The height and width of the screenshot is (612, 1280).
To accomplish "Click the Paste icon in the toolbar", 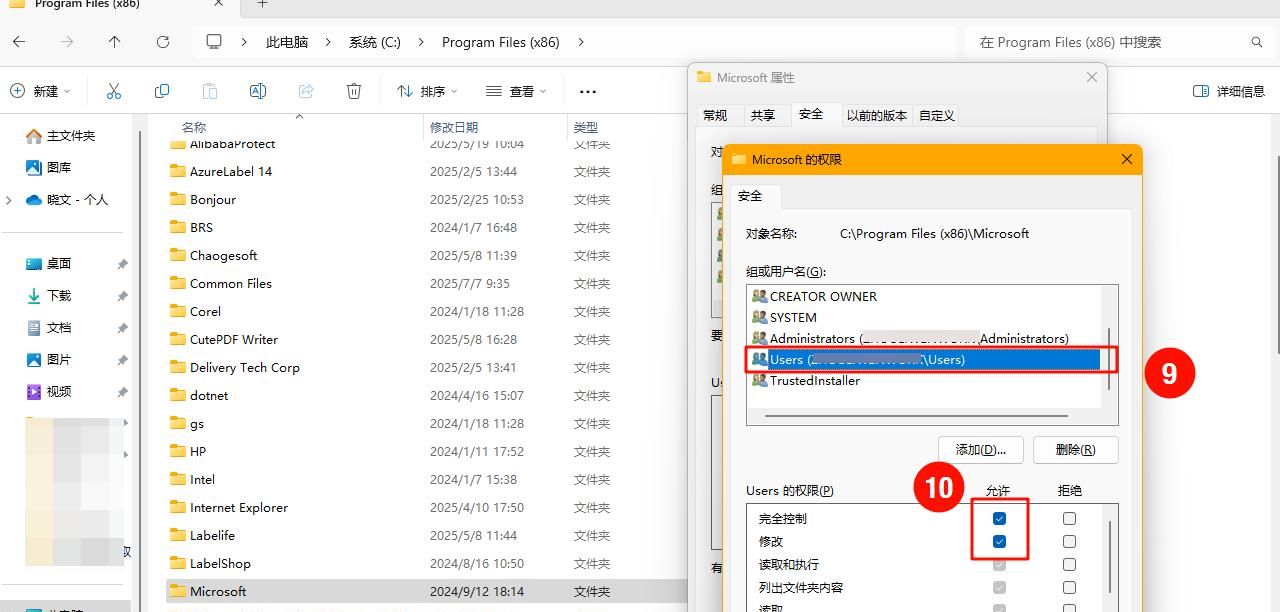I will coord(209,91).
